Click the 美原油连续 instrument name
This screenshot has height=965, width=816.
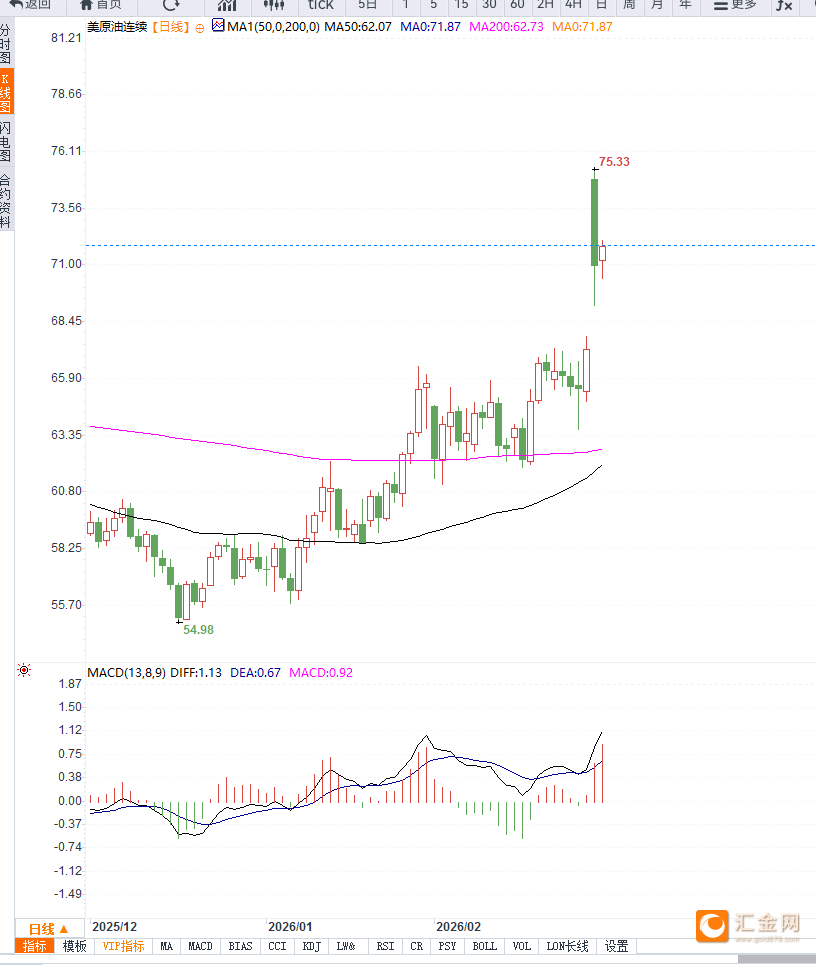117,27
